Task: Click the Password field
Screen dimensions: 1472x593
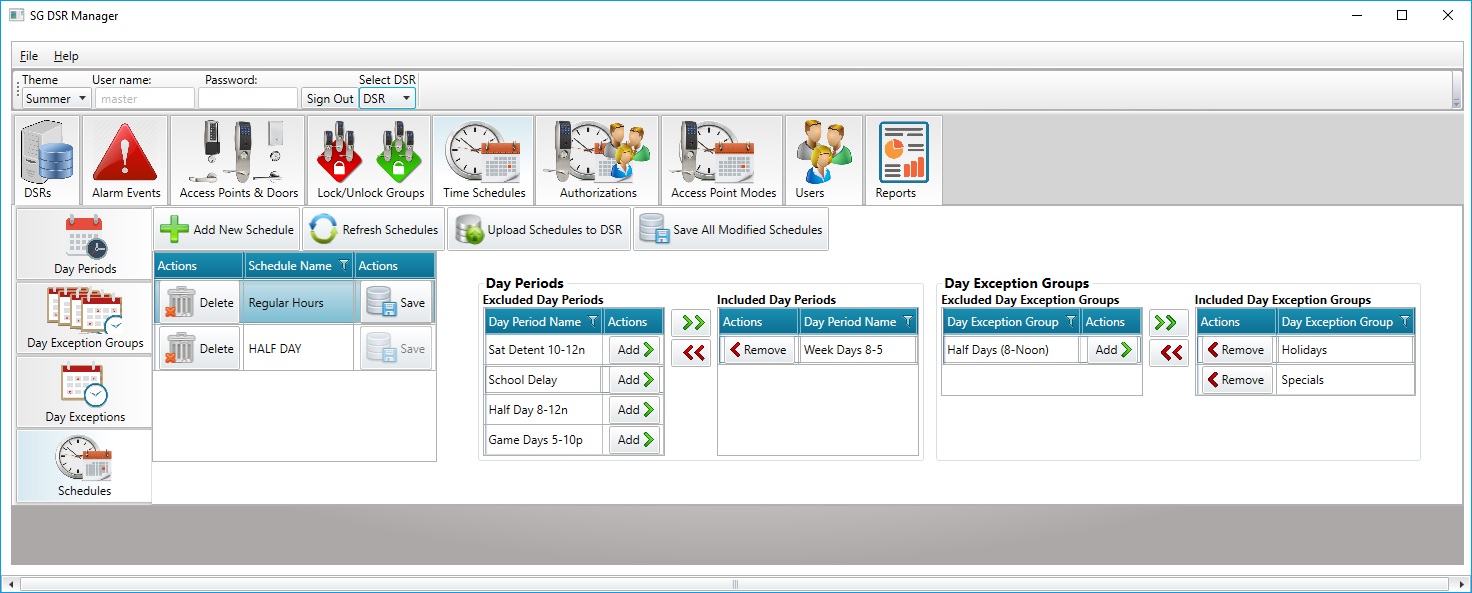Action: tap(248, 98)
